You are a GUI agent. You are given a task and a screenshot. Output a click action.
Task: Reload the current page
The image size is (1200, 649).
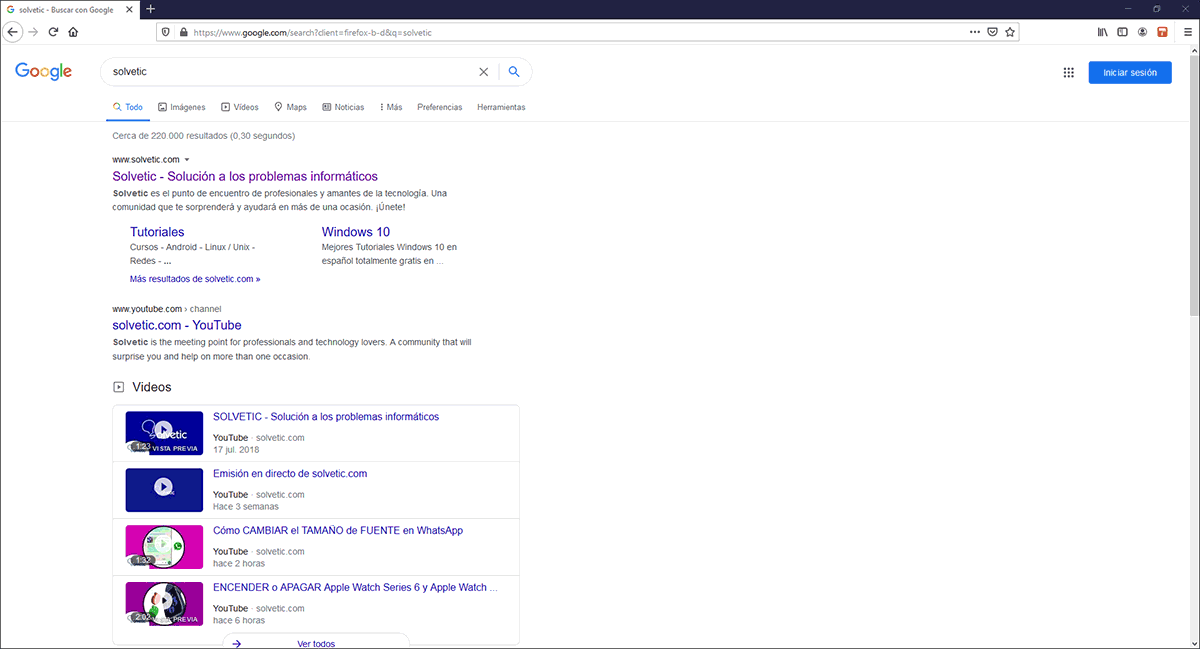point(53,32)
